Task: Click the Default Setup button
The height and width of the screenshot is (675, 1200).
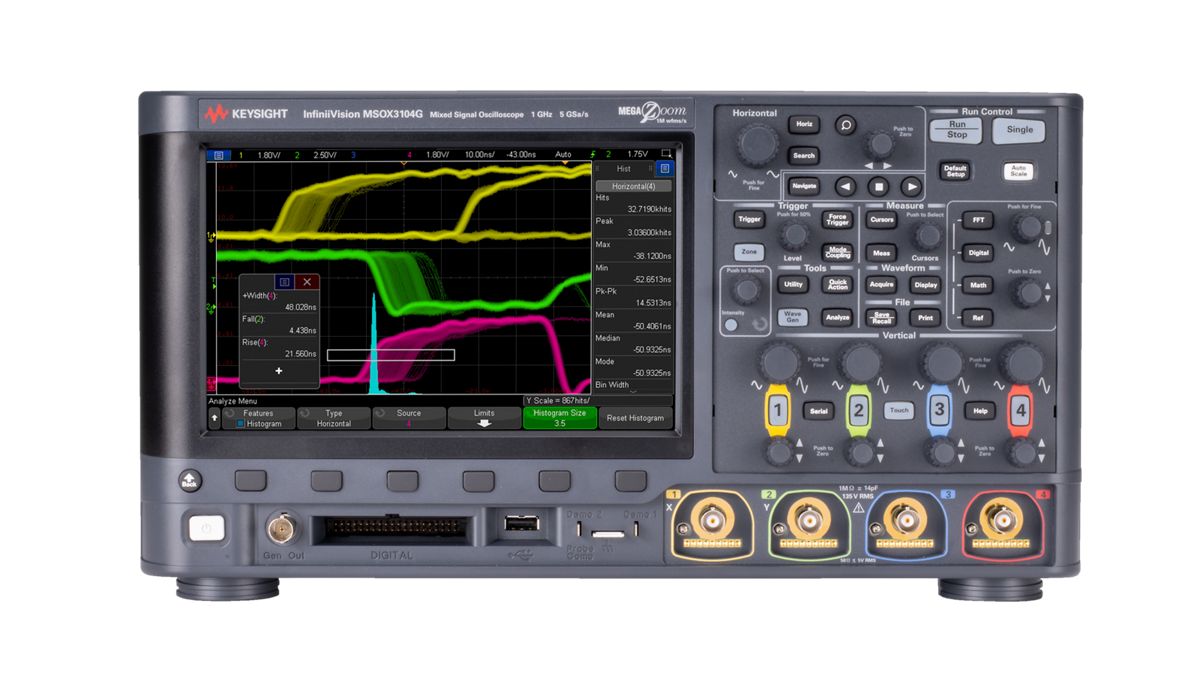Action: click(x=955, y=171)
